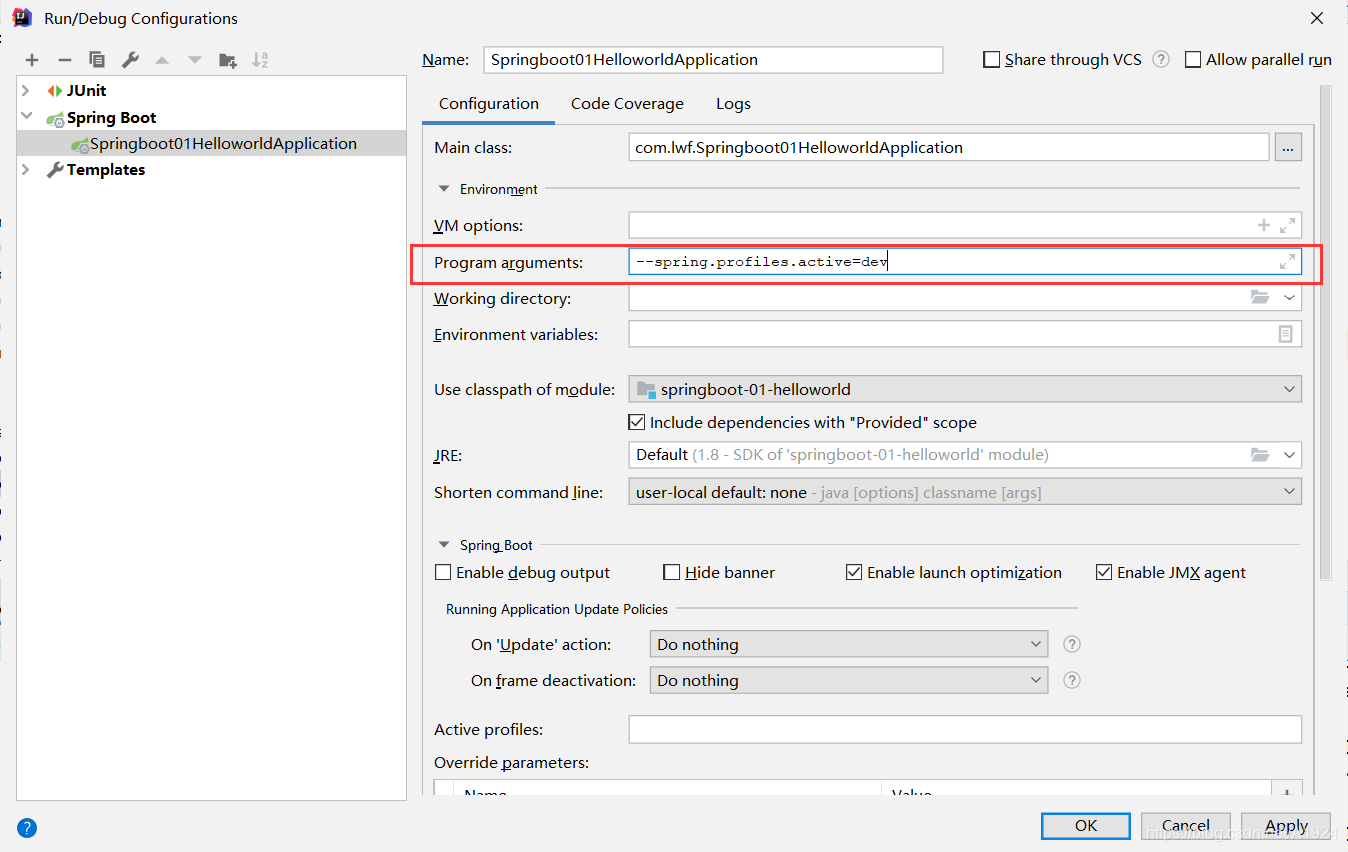Screen dimensions: 1348x852
Task: Copy the configuration using the copy icon
Action: coord(97,60)
